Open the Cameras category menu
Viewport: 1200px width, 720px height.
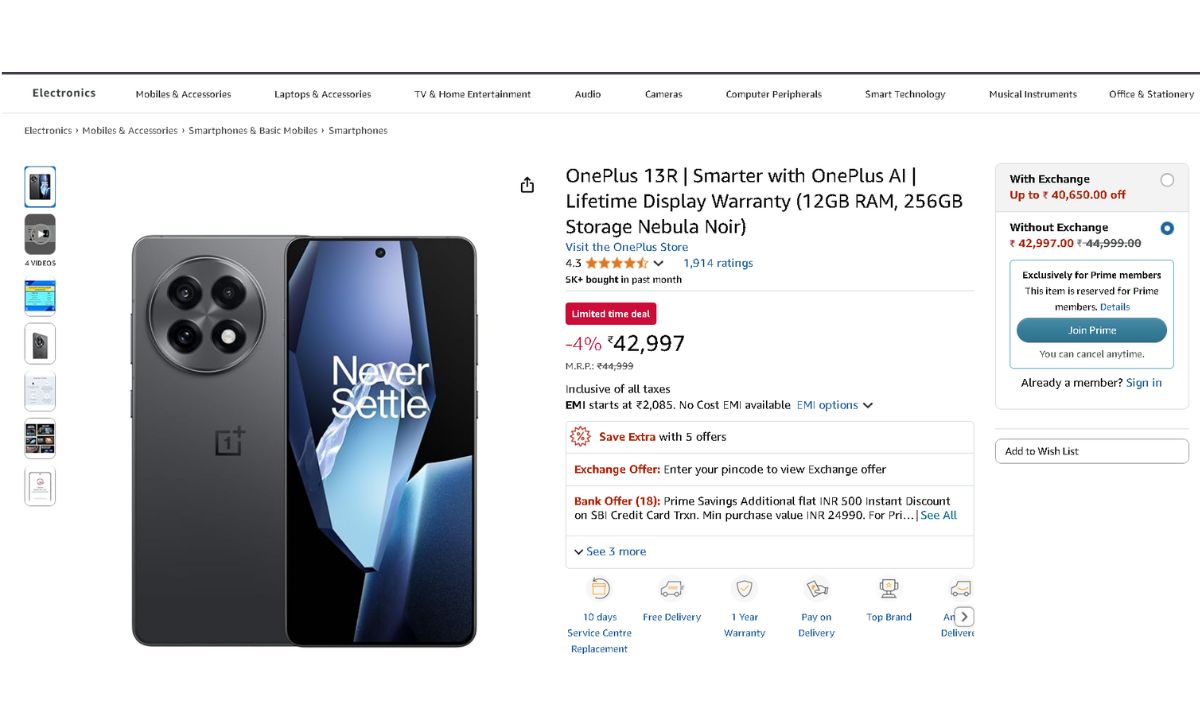point(663,94)
